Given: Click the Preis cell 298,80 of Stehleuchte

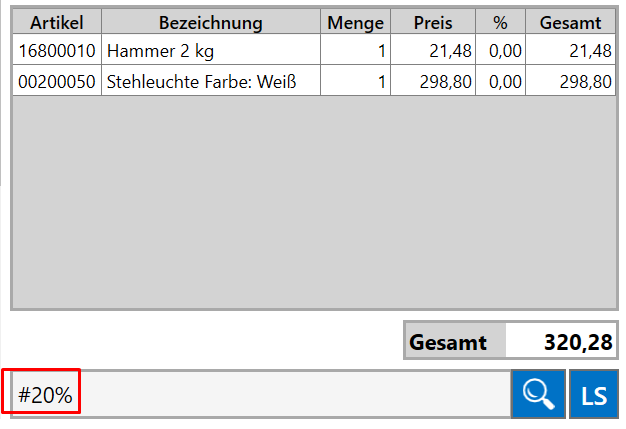Looking at the screenshot, I should (433, 81).
